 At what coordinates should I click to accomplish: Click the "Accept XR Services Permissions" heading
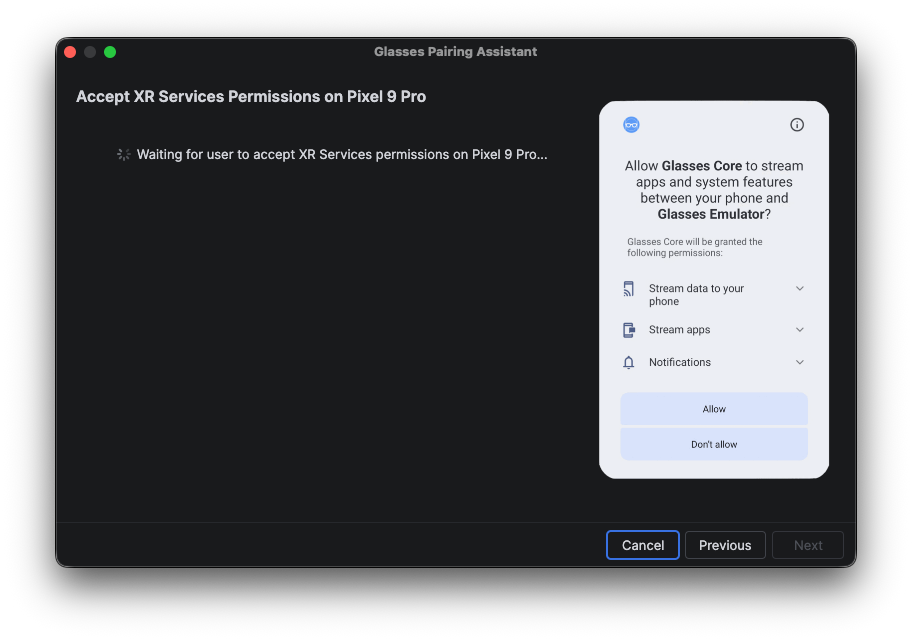click(x=251, y=97)
